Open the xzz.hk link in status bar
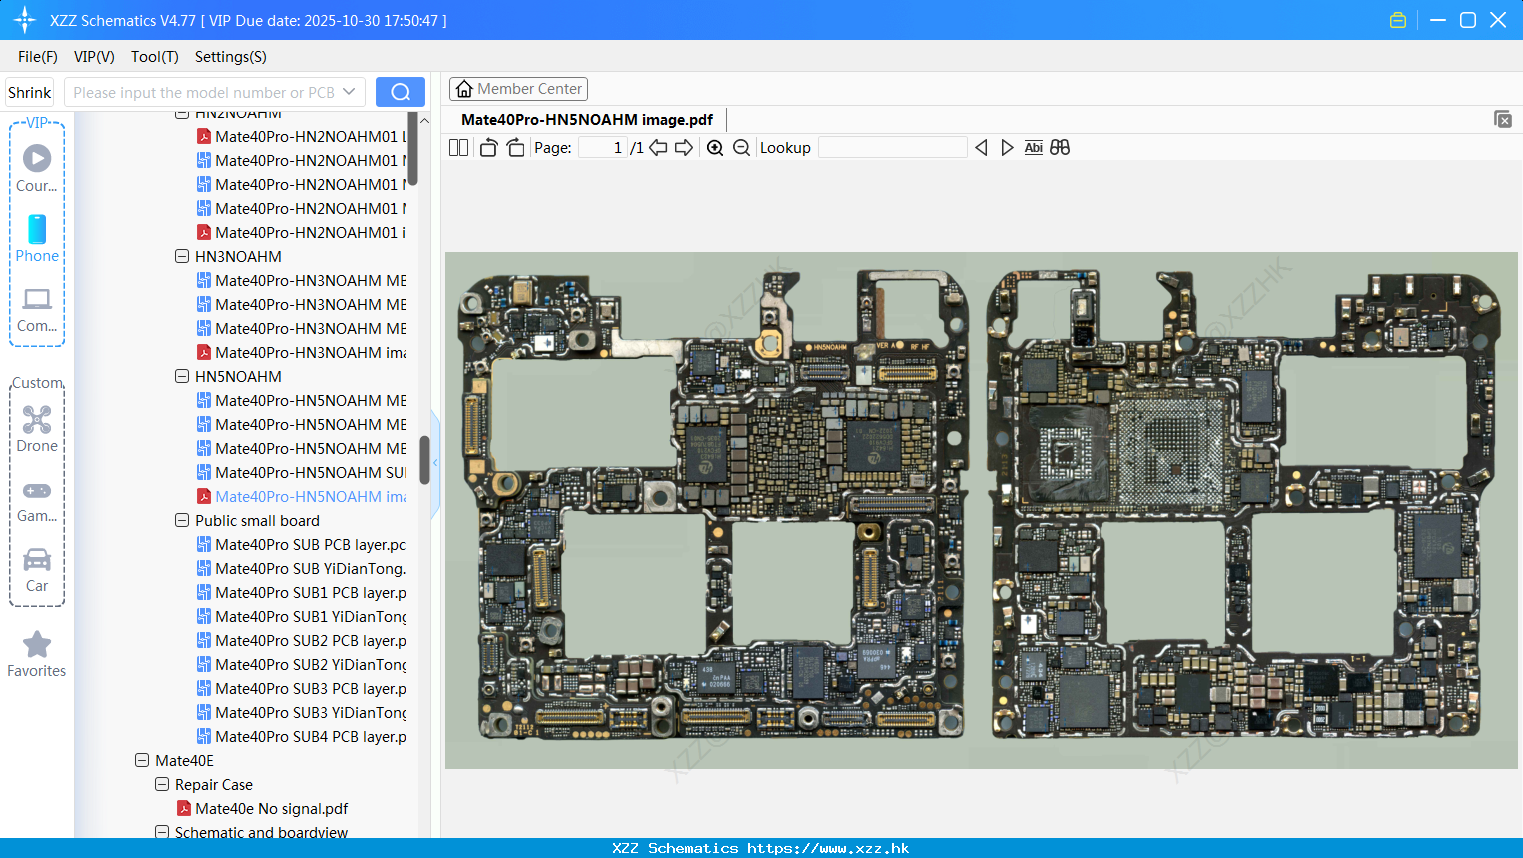This screenshot has width=1523, height=858. pos(828,848)
